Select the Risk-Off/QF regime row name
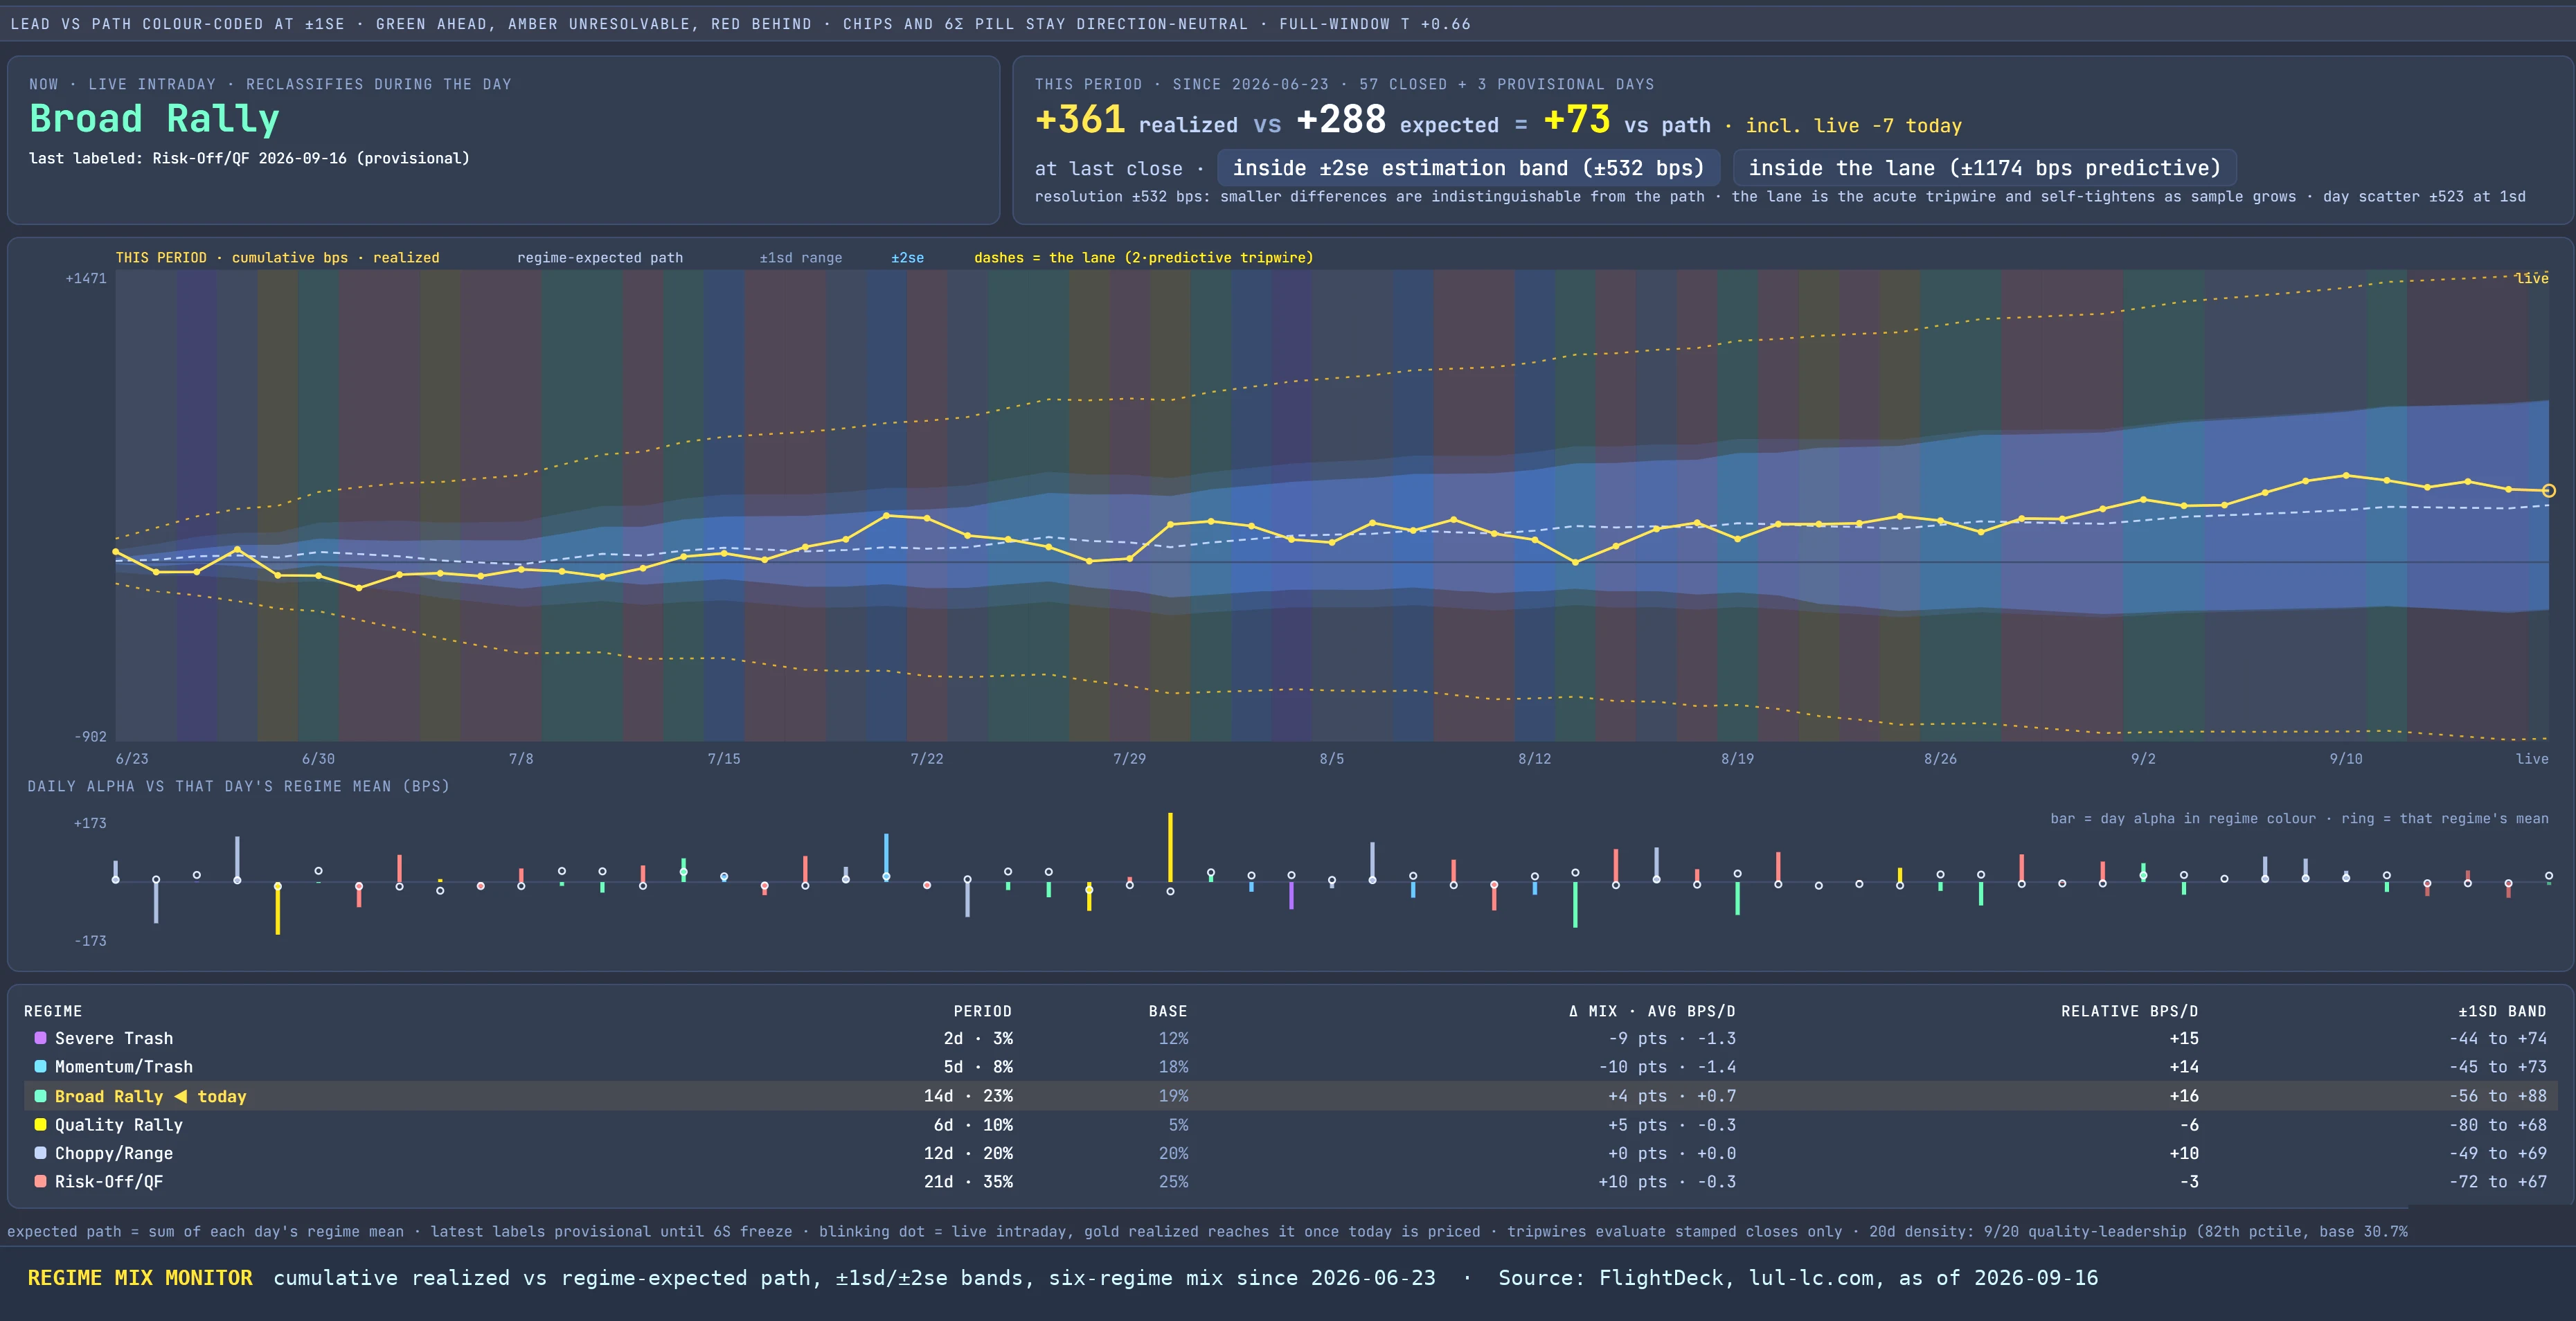This screenshot has width=2576, height=1321. (x=109, y=1181)
